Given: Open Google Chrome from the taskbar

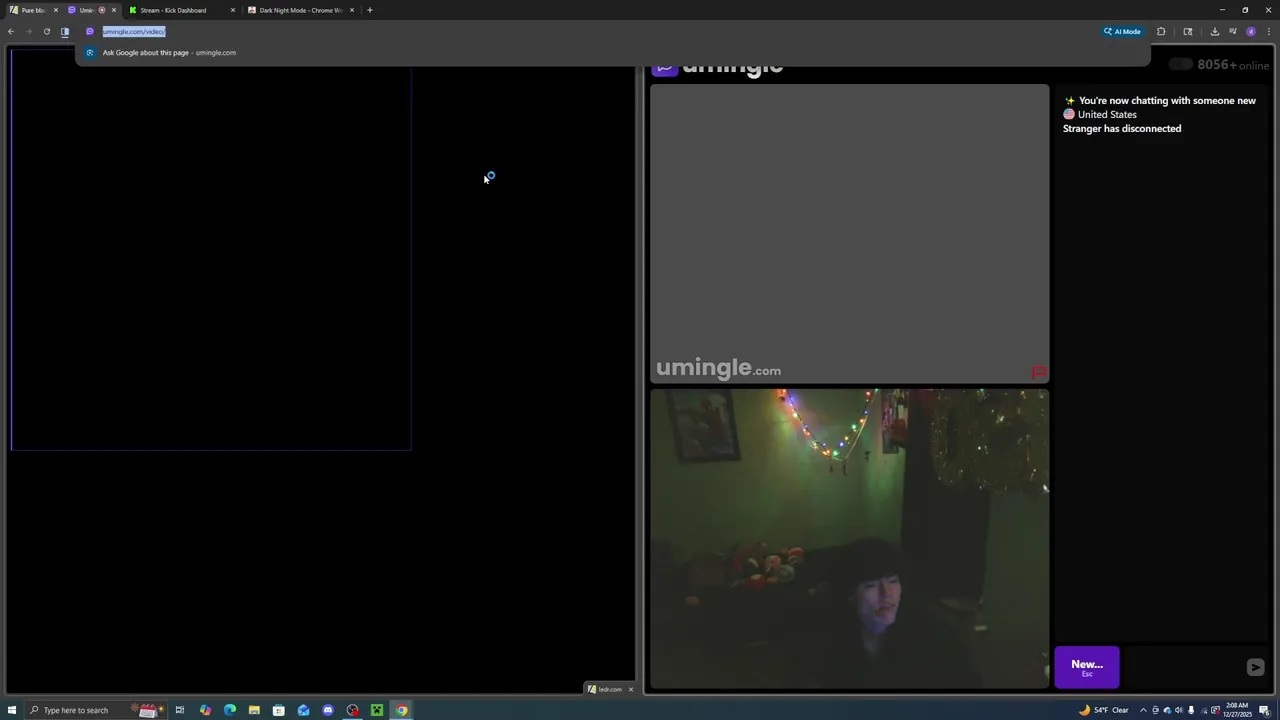Looking at the screenshot, I should (401, 710).
